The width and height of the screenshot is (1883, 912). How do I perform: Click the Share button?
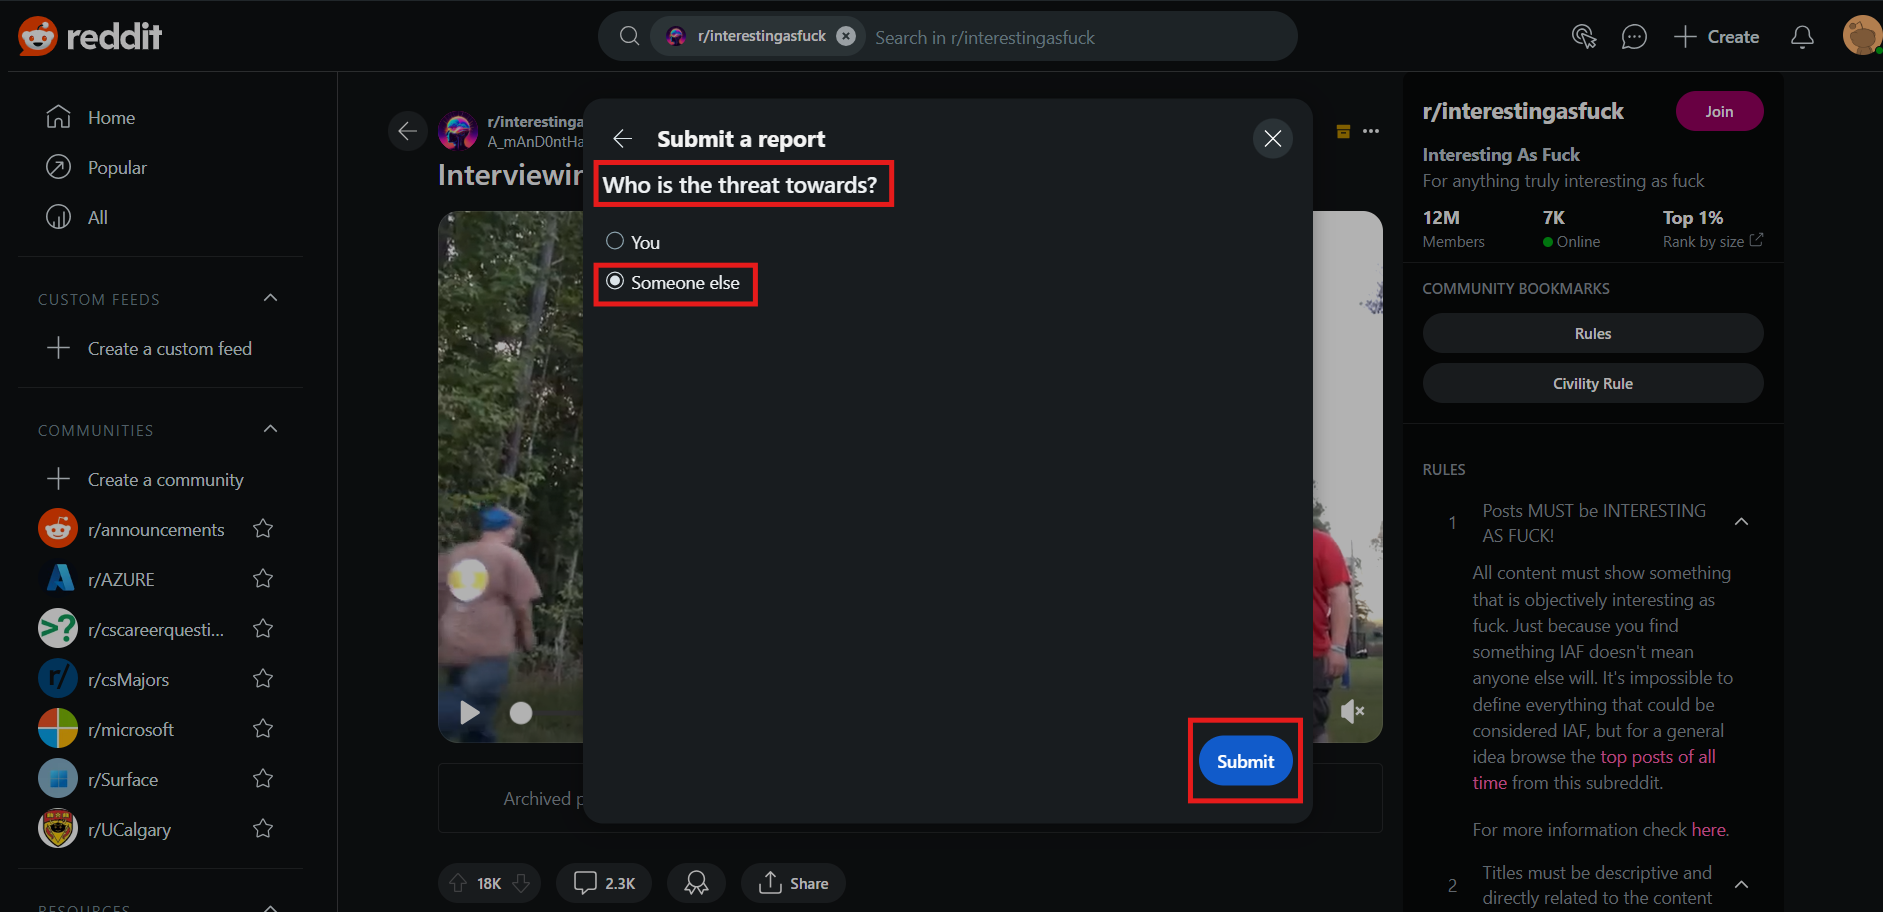click(793, 883)
